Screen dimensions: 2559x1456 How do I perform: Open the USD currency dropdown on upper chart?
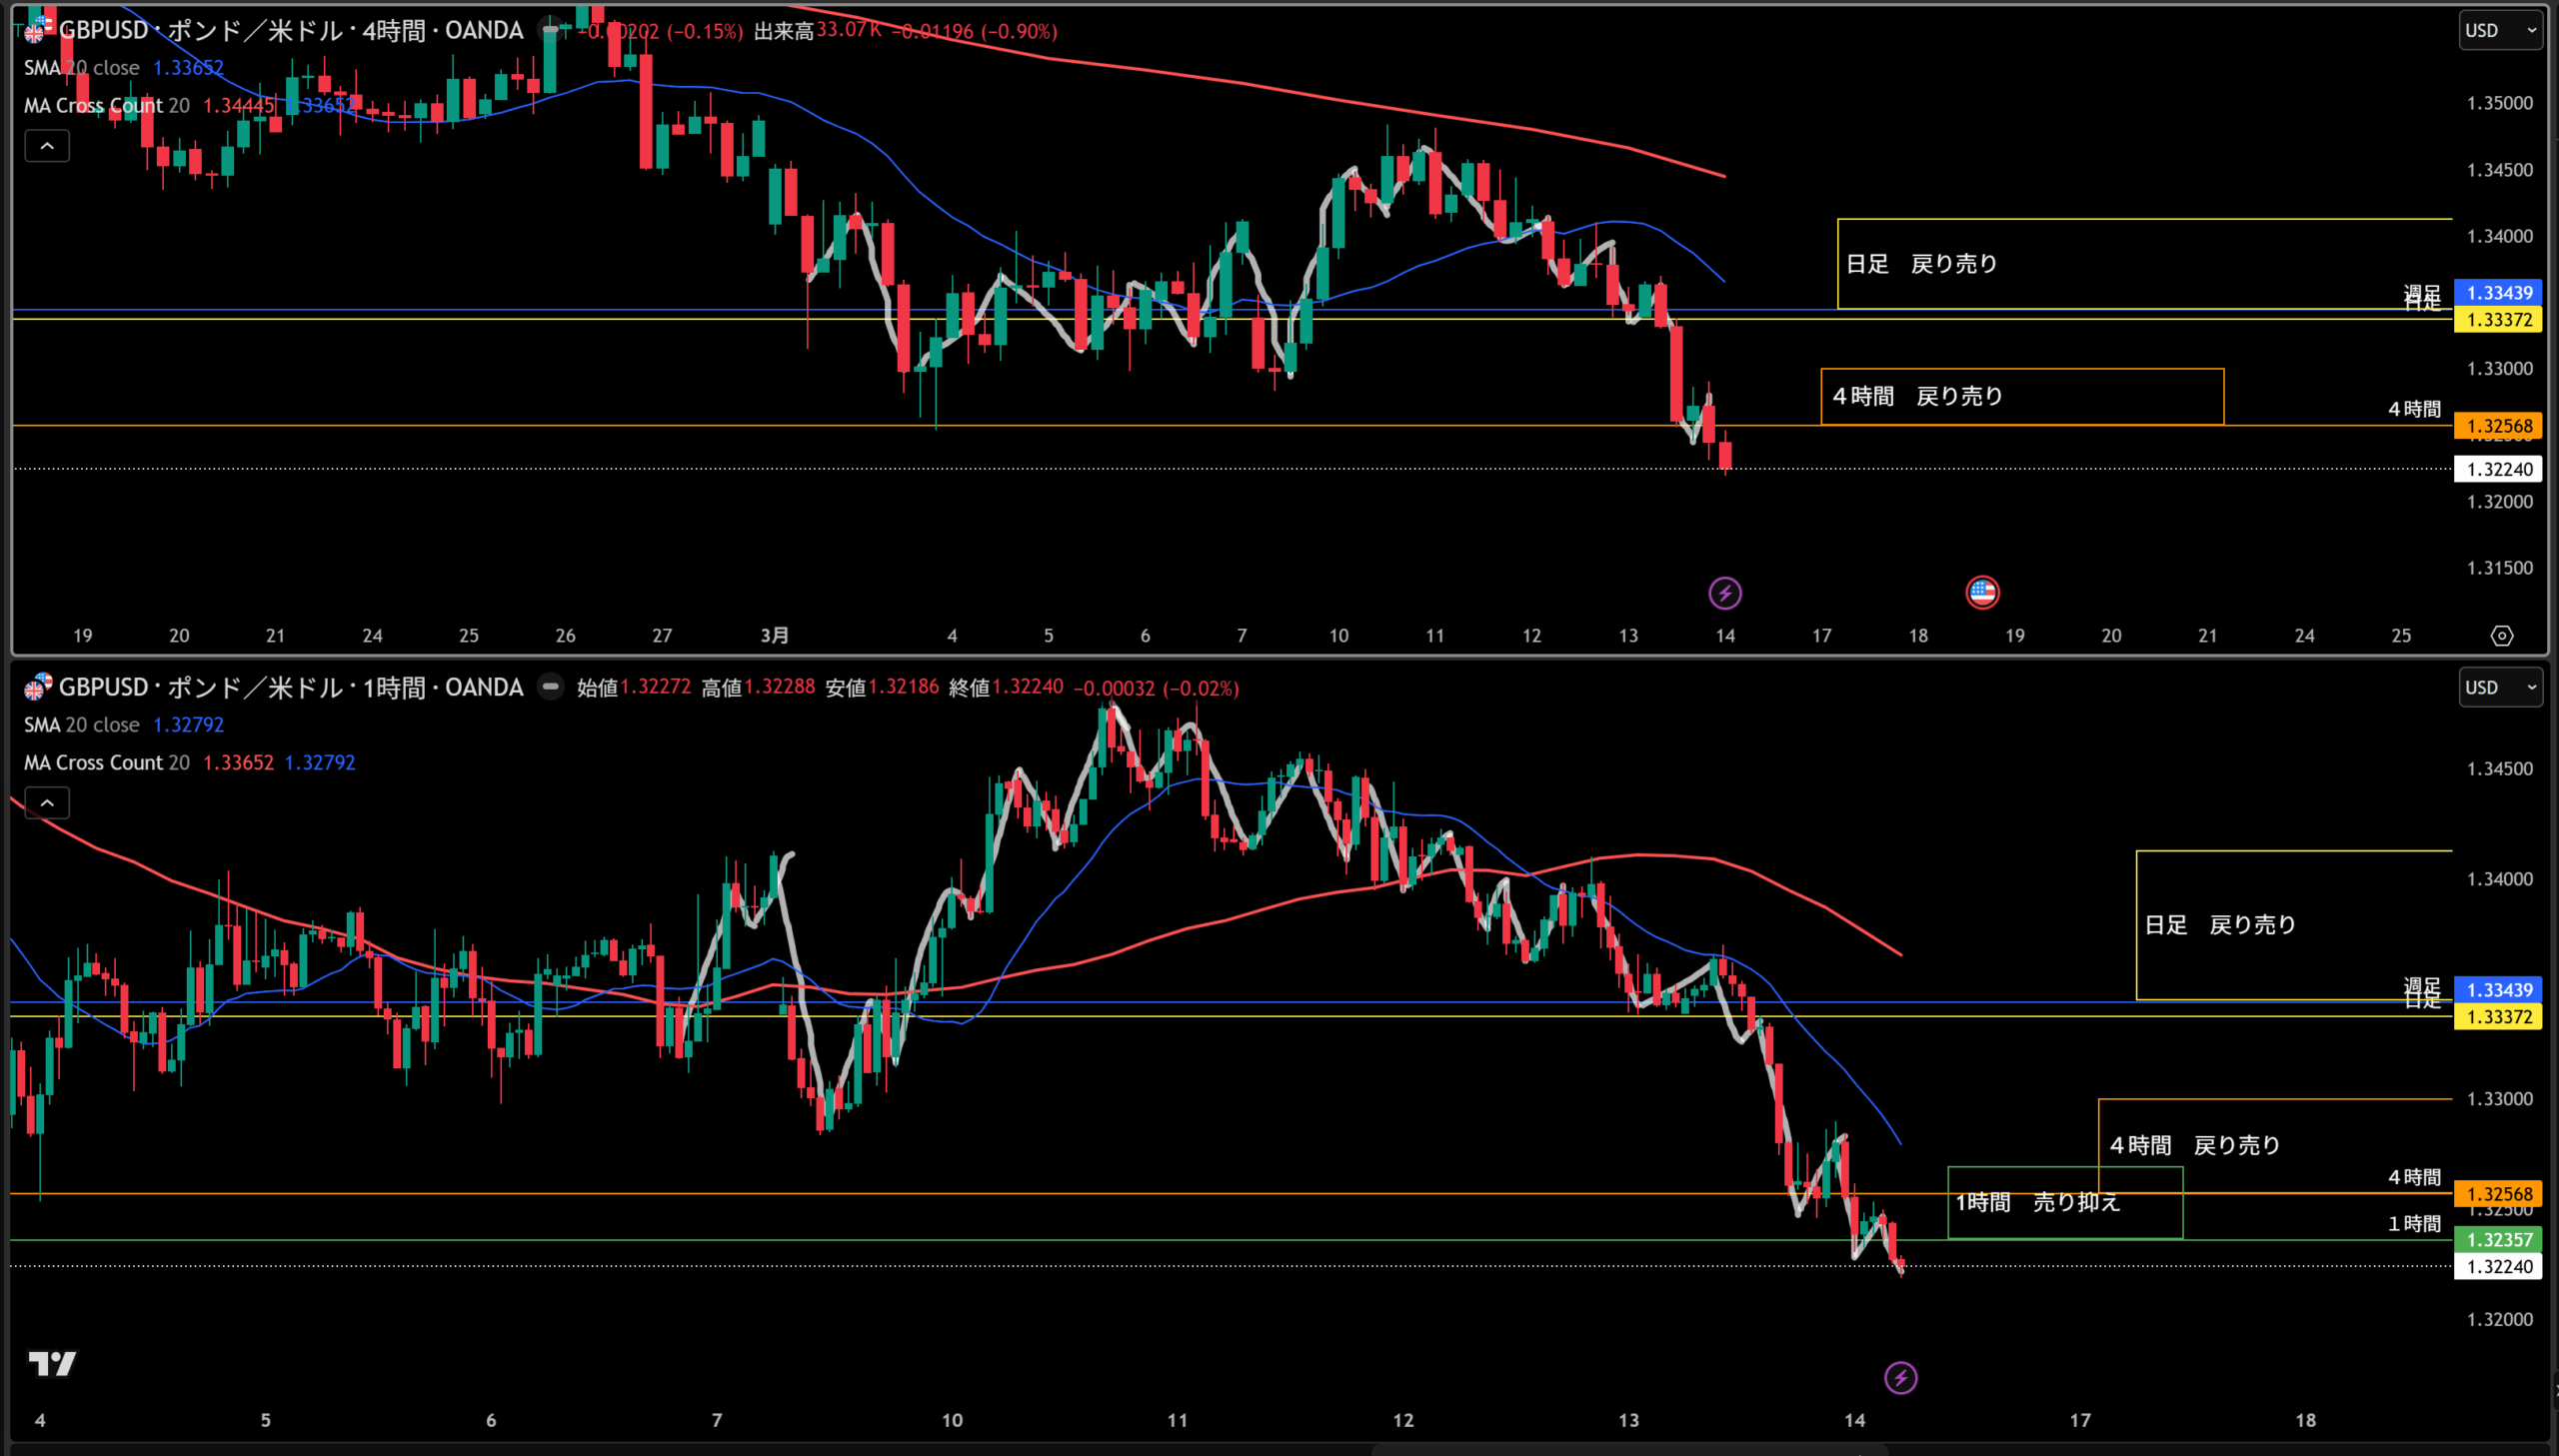point(2500,30)
